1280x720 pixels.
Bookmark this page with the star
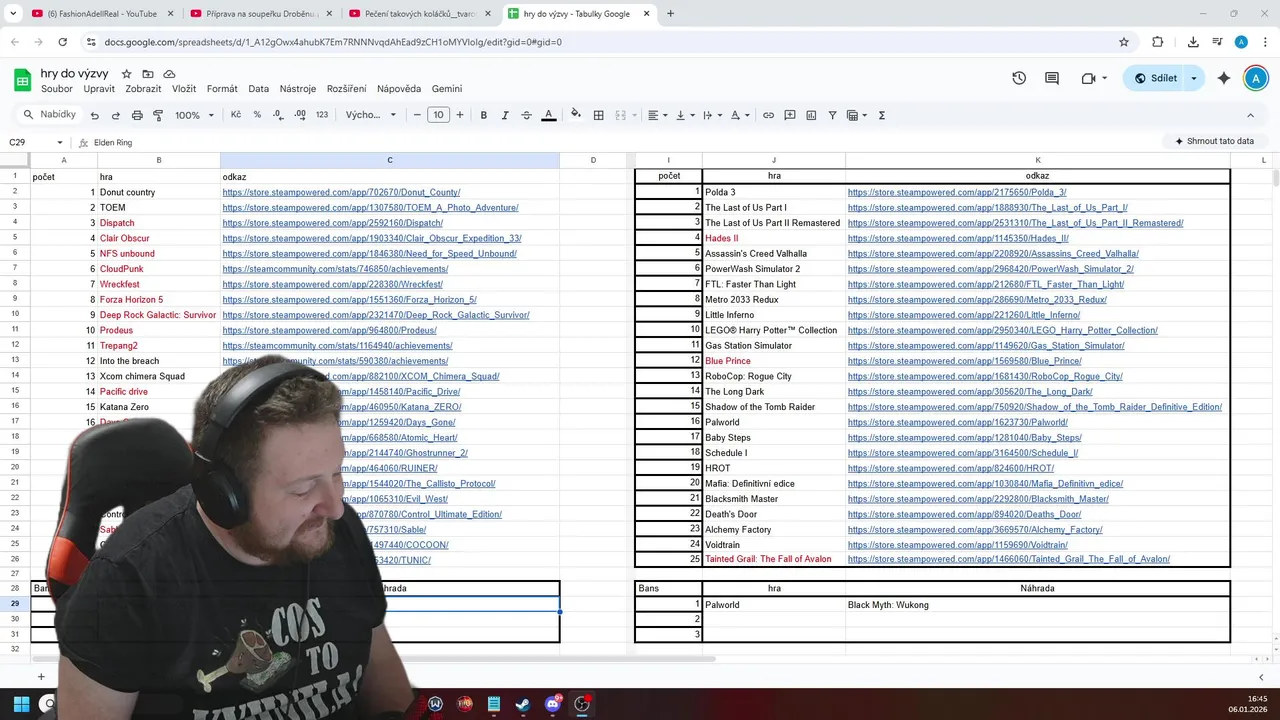[x=1124, y=42]
